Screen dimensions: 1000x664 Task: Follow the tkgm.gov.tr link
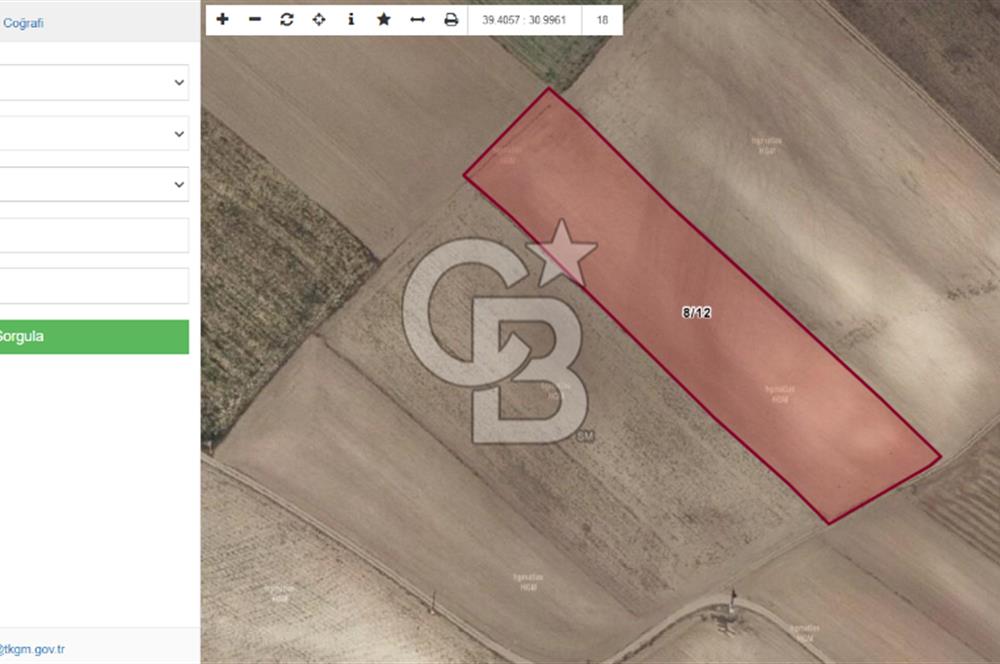click(x=32, y=649)
